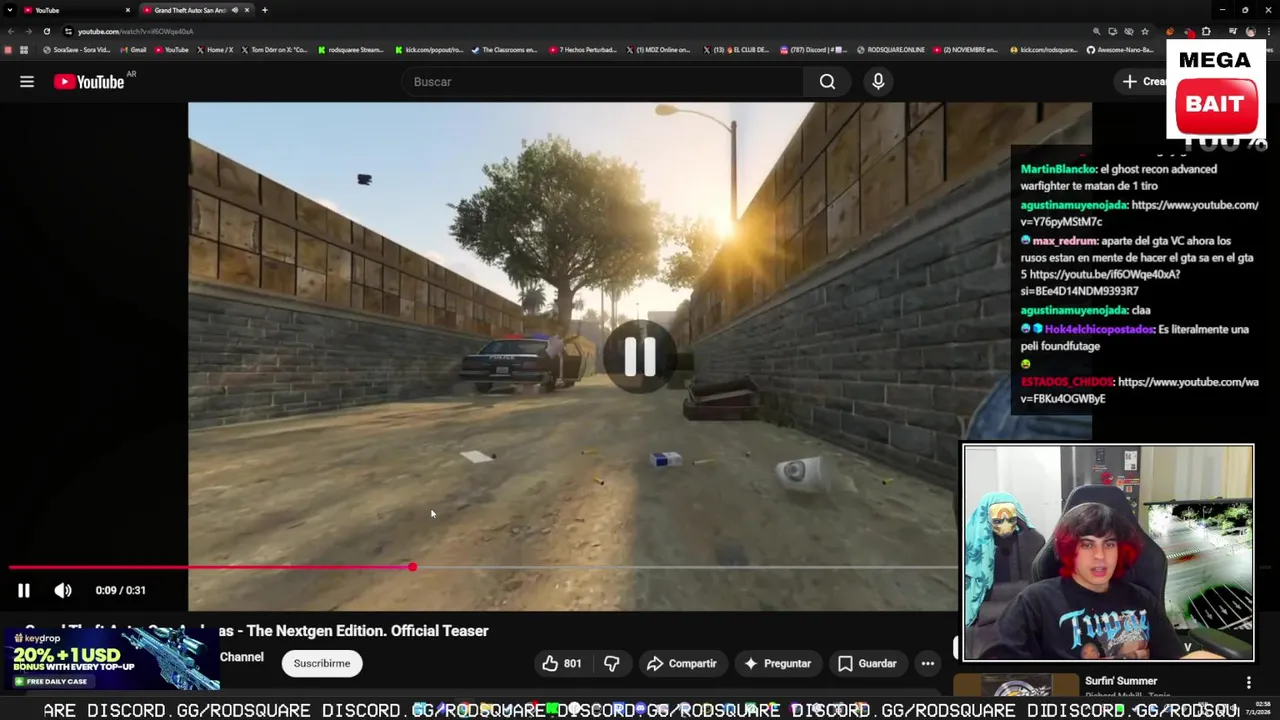Mute audio icon on Grand Theft tab
This screenshot has height=720, width=1280.
click(x=234, y=10)
